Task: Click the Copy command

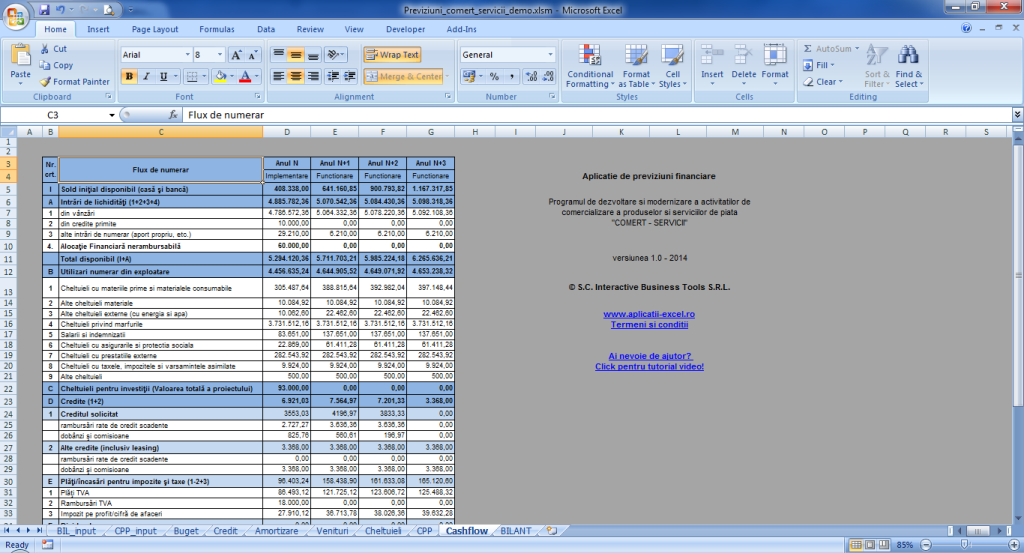Action: [x=56, y=65]
